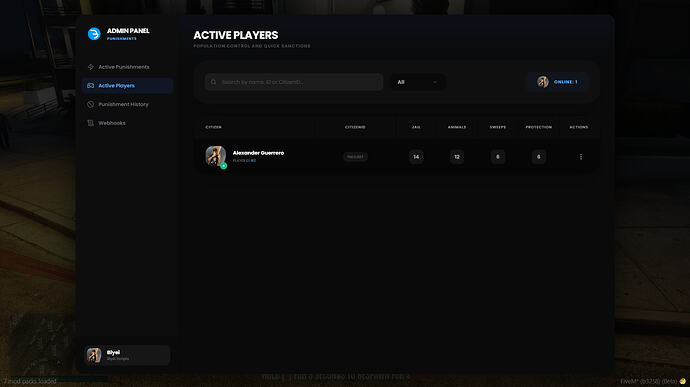Click the Jail column header
The width and height of the screenshot is (690, 387).
416,127
